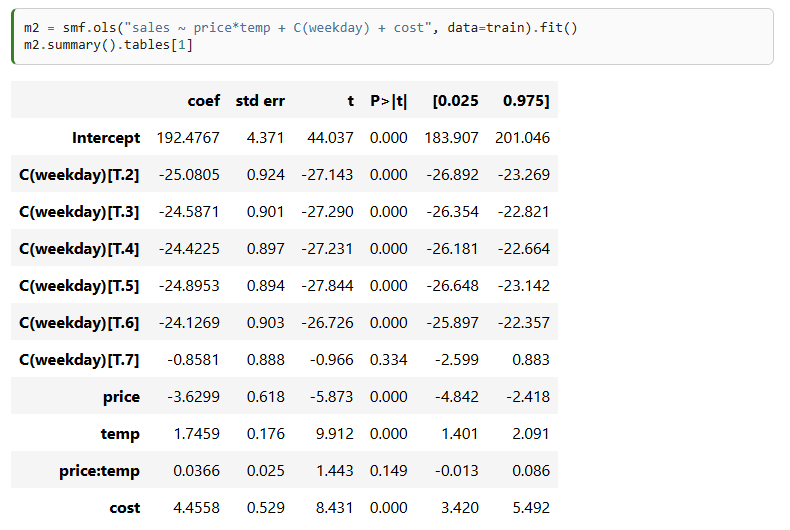Click Intercept std err value 4.371
Image resolution: width=790 pixels, height=530 pixels.
(266, 138)
